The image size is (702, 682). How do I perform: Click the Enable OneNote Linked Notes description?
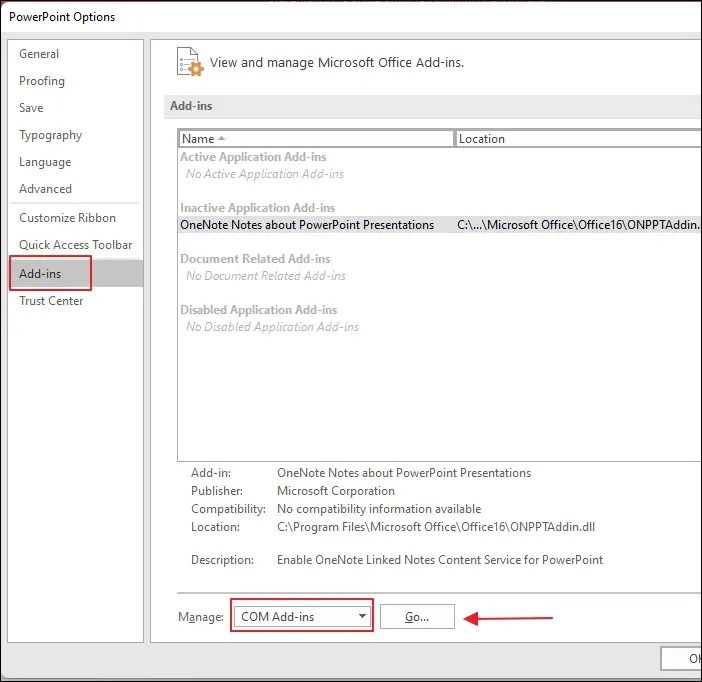pyautogui.click(x=440, y=560)
